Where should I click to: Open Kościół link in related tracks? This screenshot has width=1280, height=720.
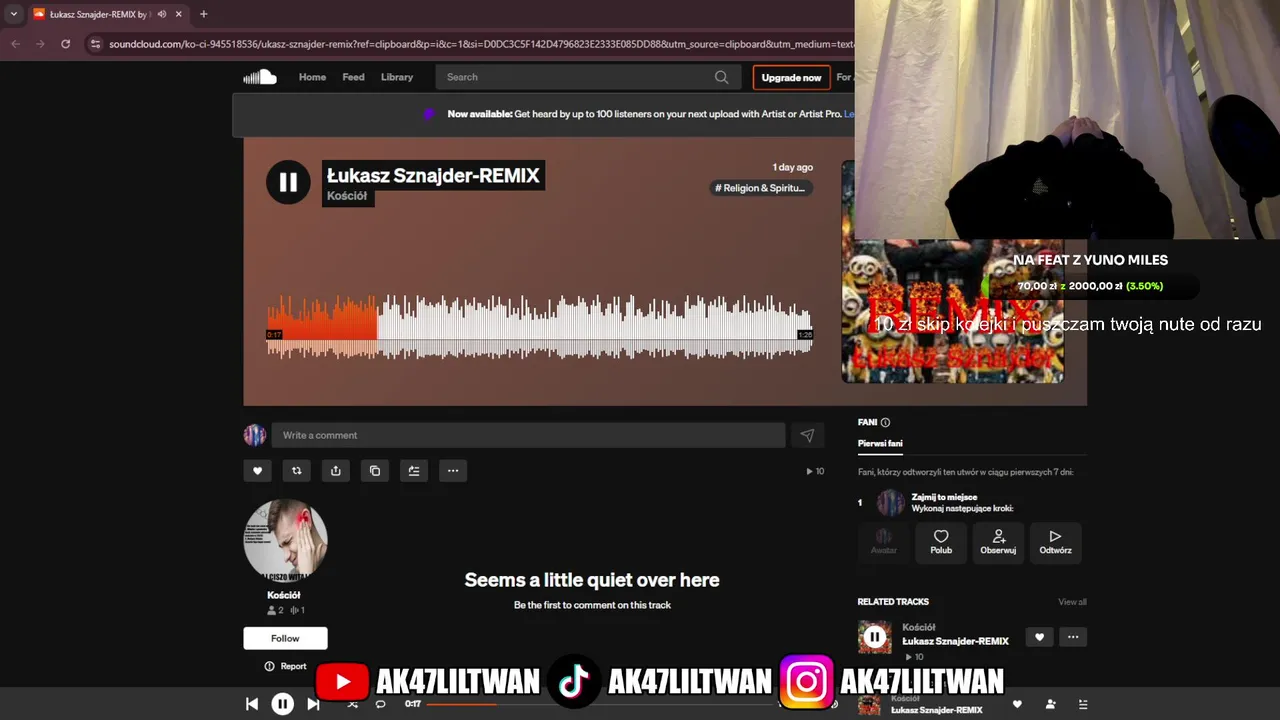[918, 627]
